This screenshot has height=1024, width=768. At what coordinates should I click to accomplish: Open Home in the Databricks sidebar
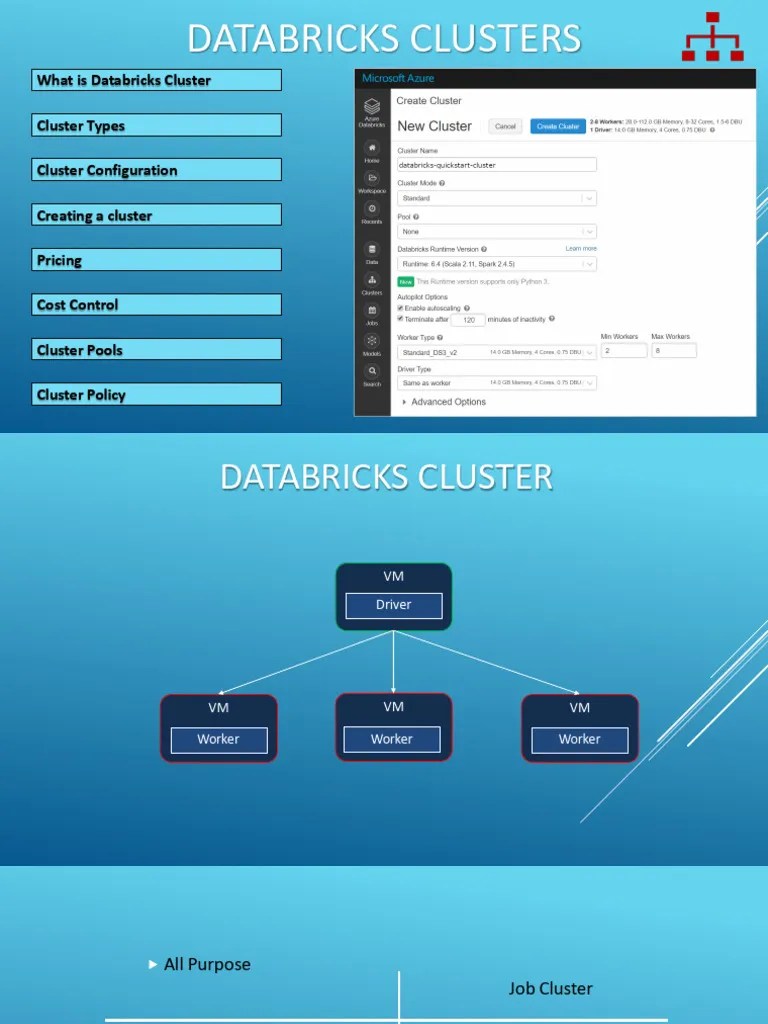coord(372,148)
